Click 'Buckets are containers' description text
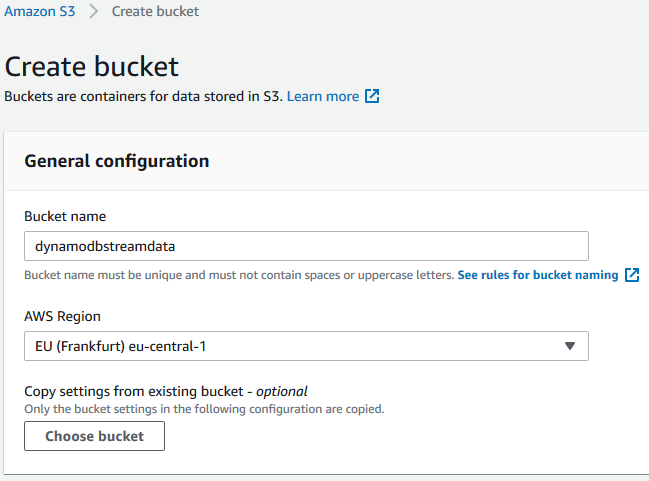The height and width of the screenshot is (481, 649). (143, 96)
